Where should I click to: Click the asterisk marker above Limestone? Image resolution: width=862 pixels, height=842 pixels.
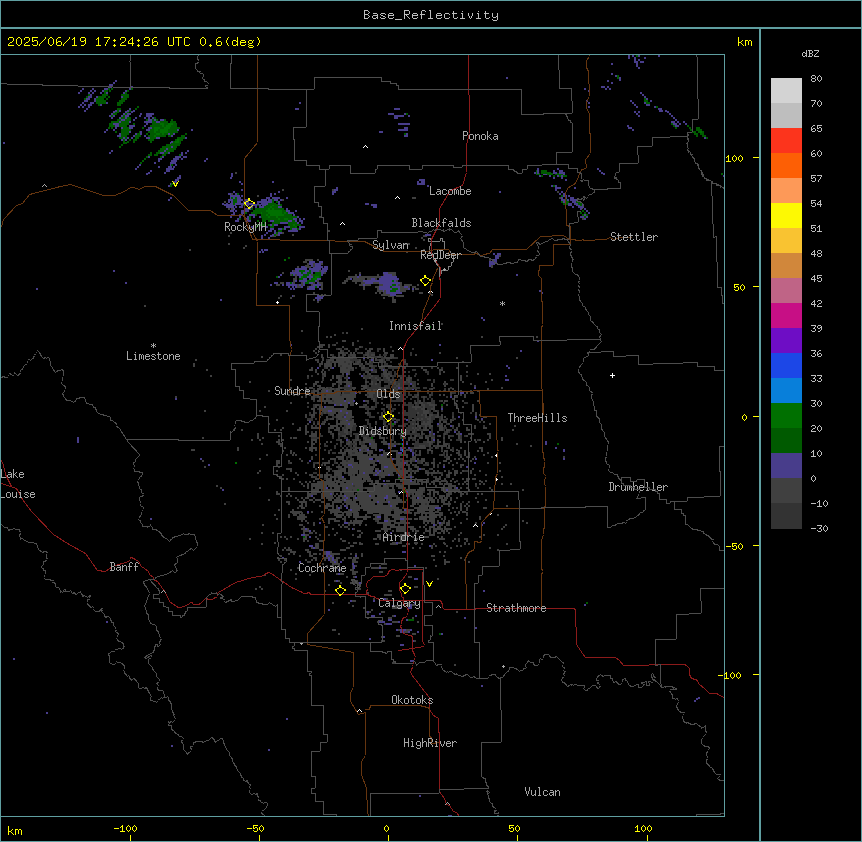tap(153, 346)
